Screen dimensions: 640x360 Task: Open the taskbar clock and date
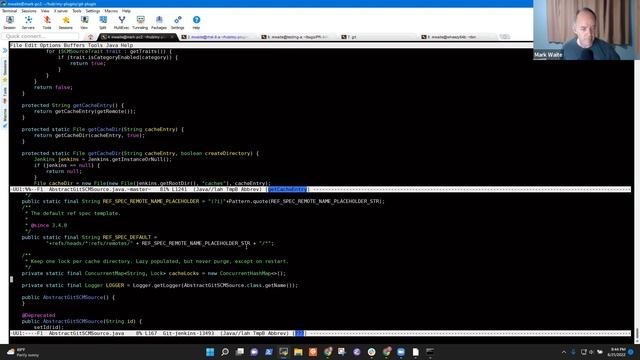pyautogui.click(x=616, y=352)
